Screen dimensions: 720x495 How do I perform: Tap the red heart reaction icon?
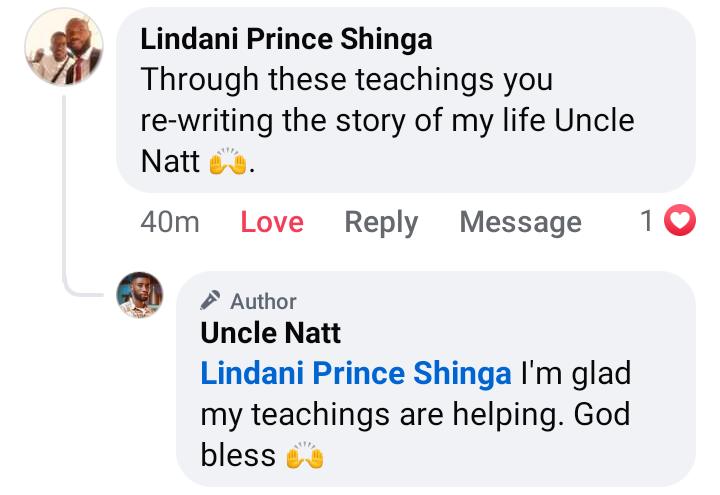680,221
